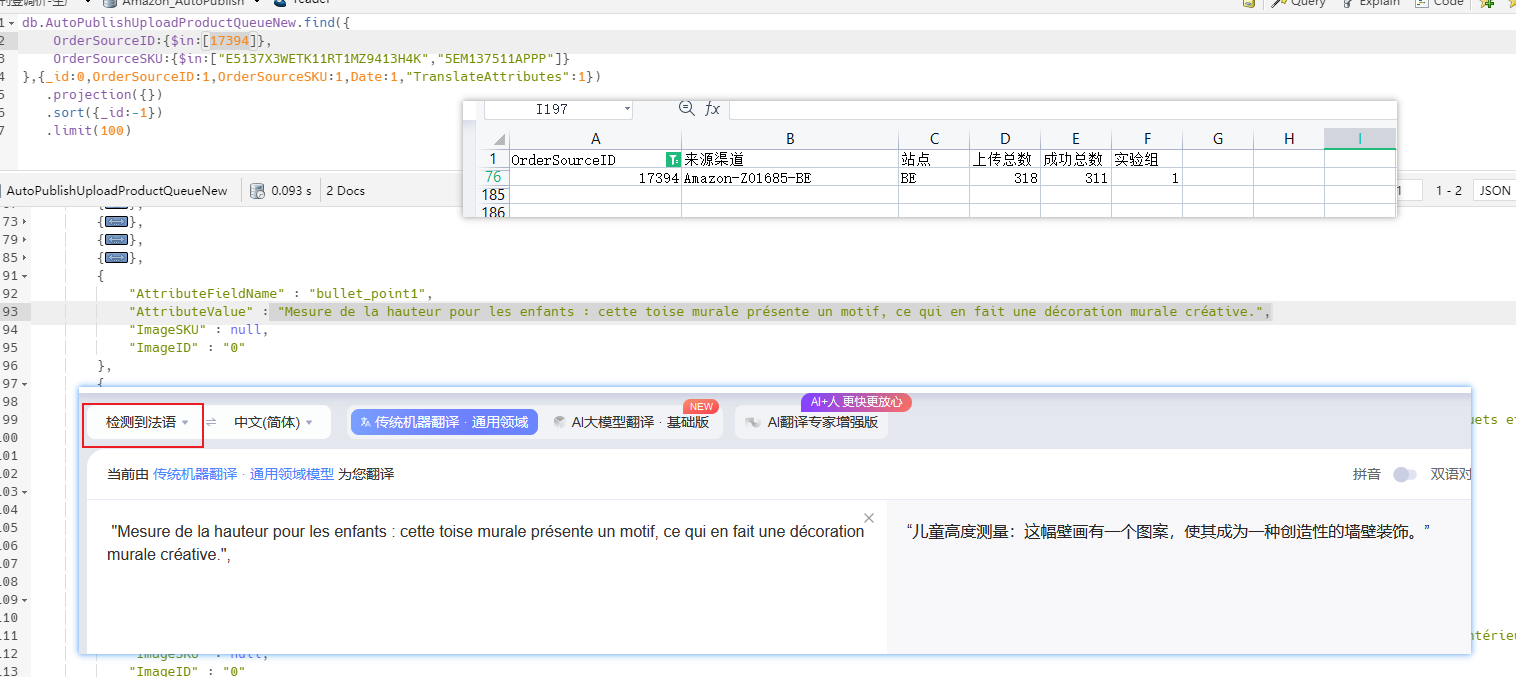Click the .limit(100) line in query
The height and width of the screenshot is (677, 1516).
pyautogui.click(x=88, y=130)
